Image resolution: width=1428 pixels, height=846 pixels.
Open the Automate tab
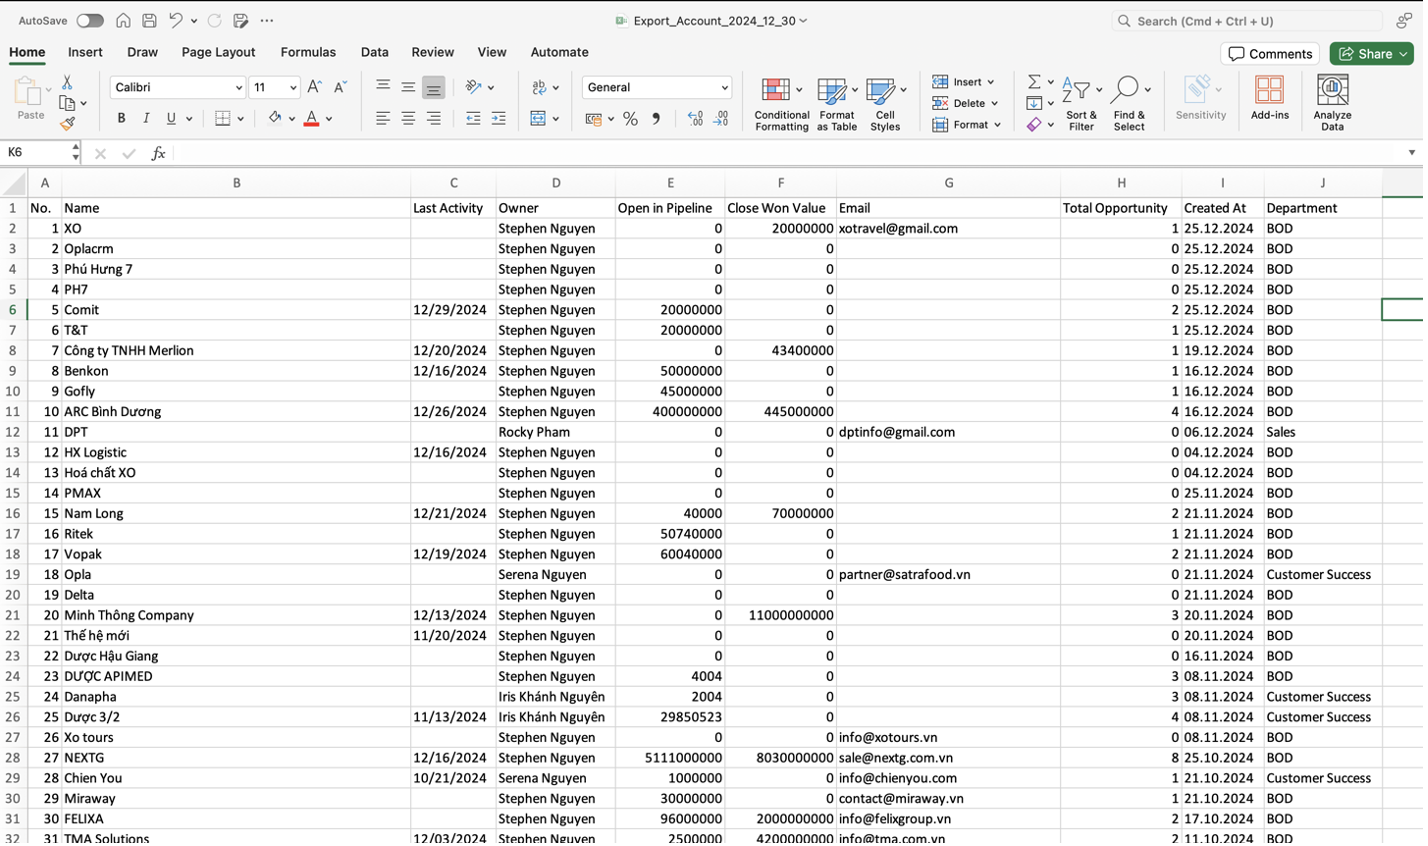click(x=561, y=53)
